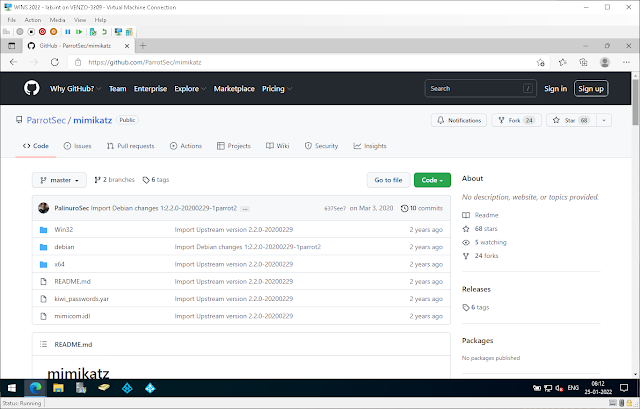Close the GitHub ParrotSec/mimikatz tab
Screen dimensions: 640x409
click(x=127, y=46)
